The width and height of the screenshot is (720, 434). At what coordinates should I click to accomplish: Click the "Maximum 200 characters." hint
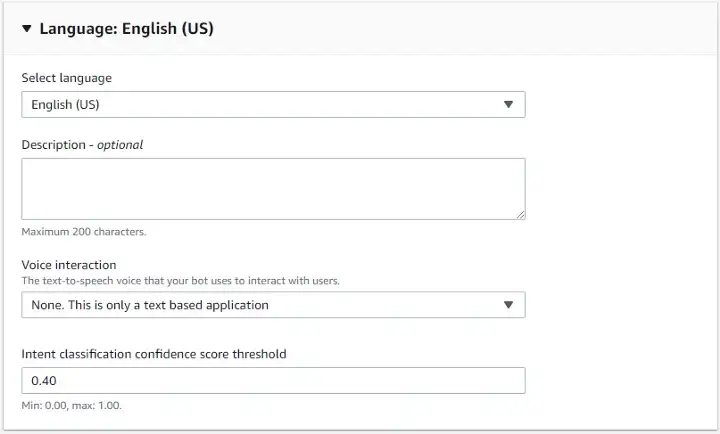click(x=84, y=232)
